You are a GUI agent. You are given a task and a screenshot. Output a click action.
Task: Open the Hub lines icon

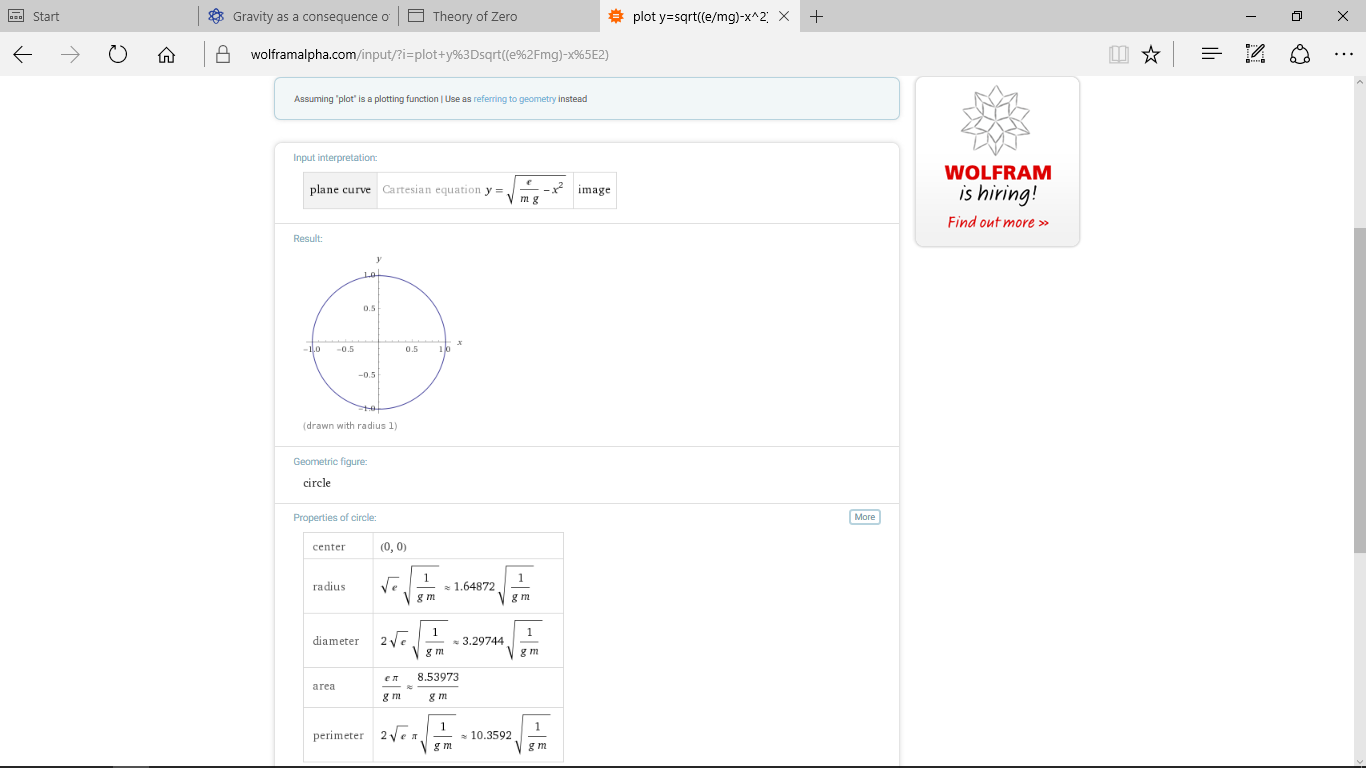[x=1211, y=55]
